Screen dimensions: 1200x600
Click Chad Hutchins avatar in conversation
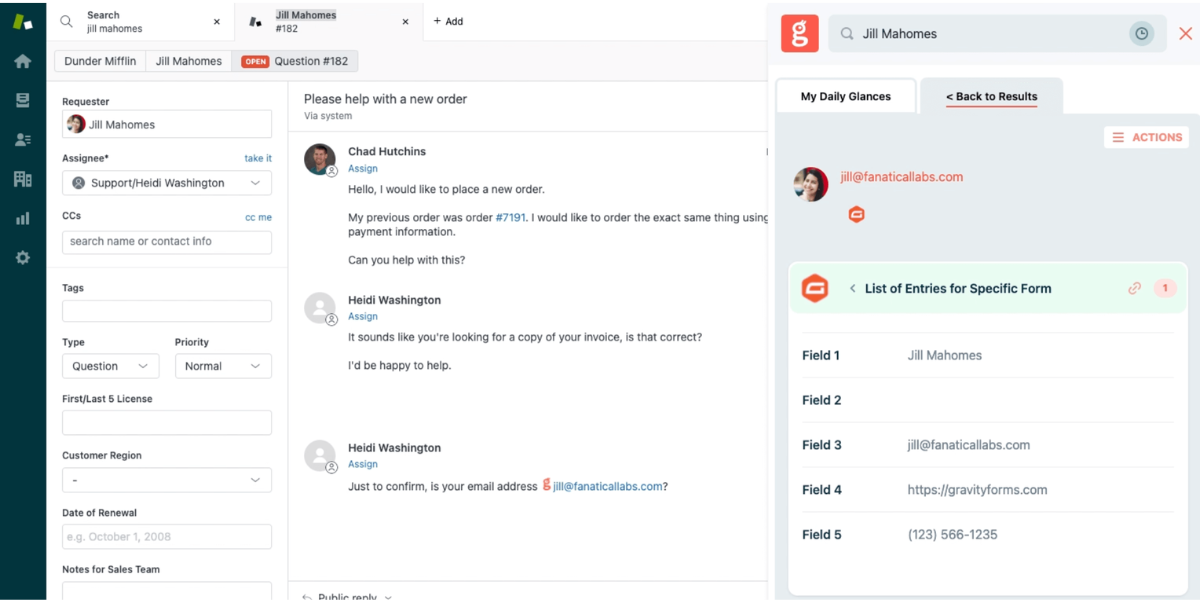(319, 159)
